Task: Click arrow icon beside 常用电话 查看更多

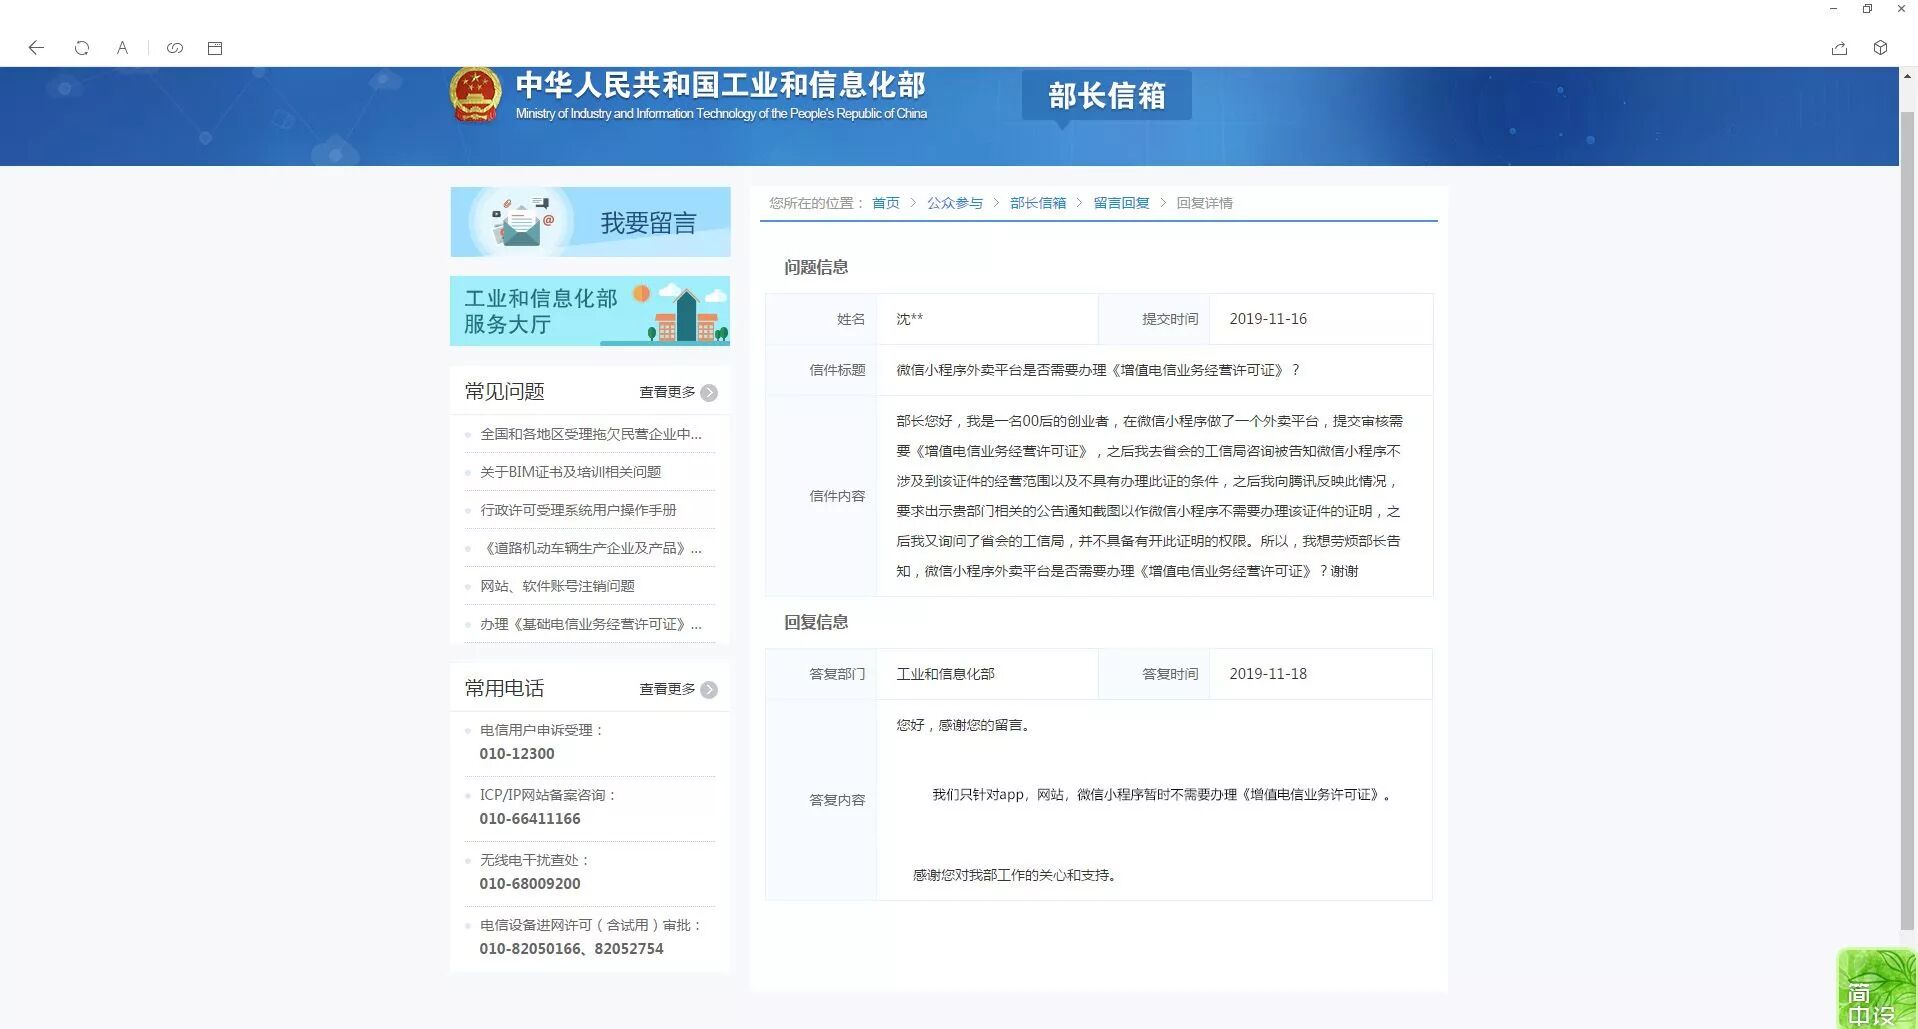Action: pos(709,690)
